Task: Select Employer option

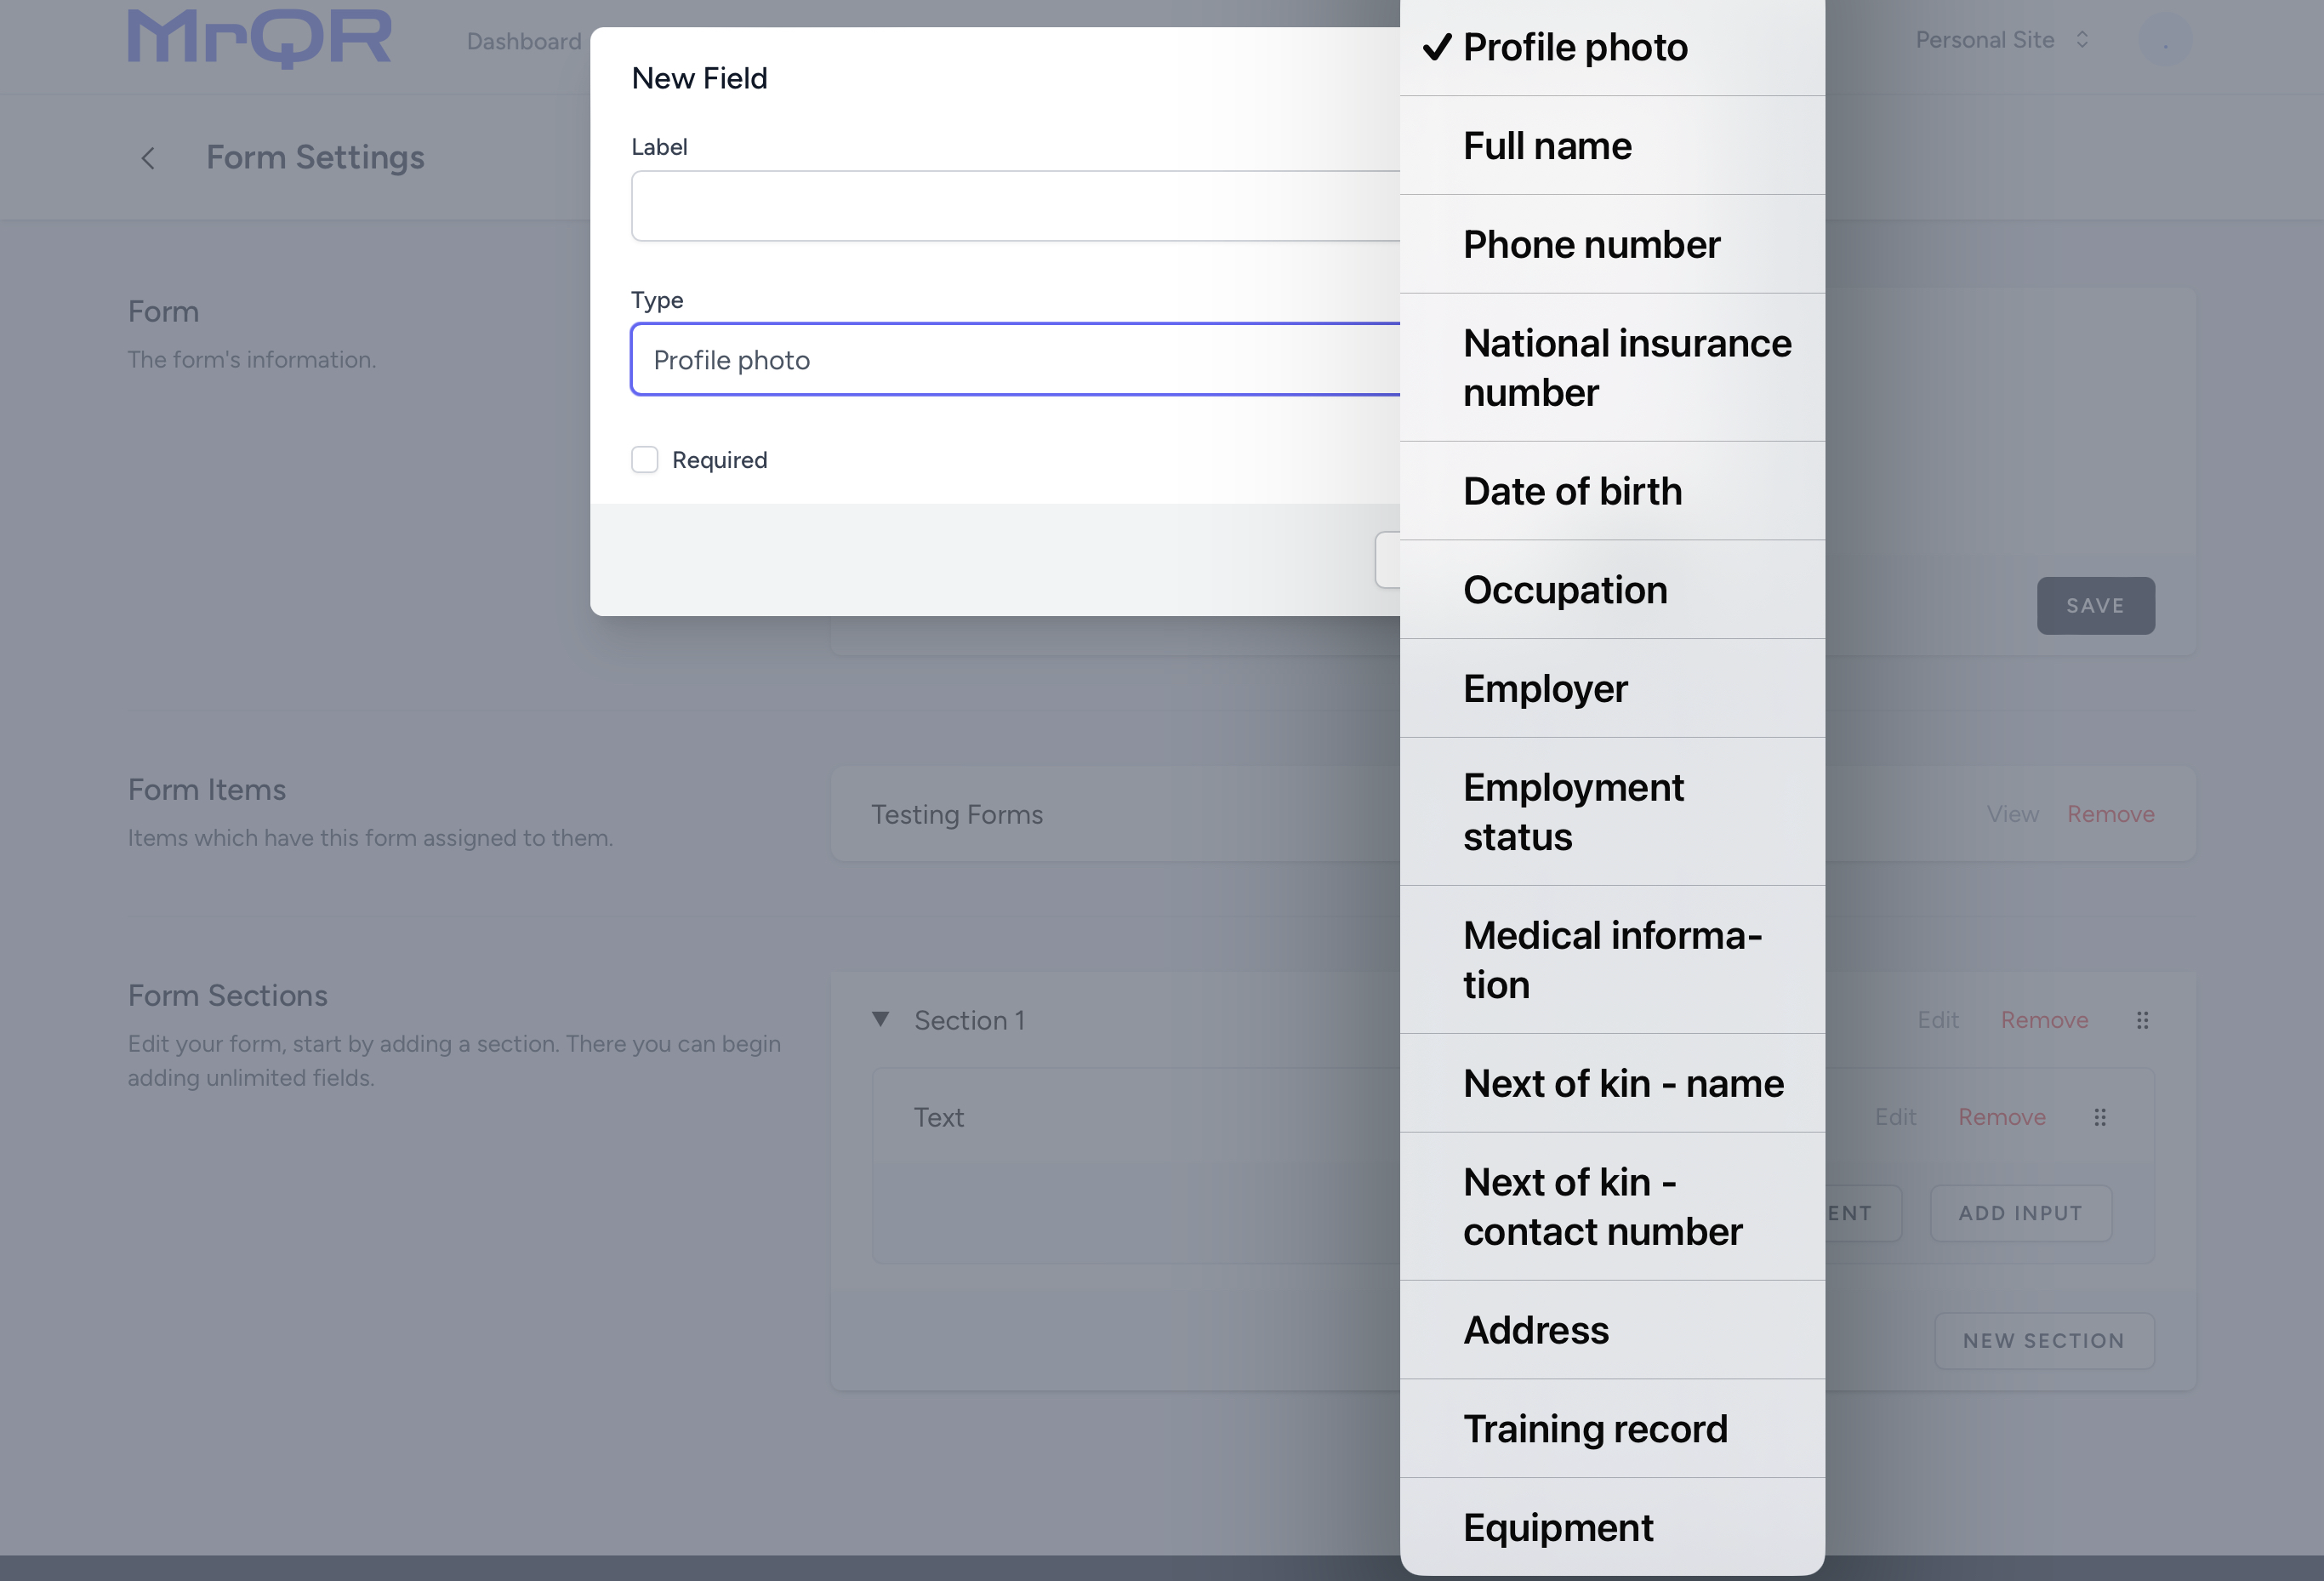Action: [x=1612, y=689]
